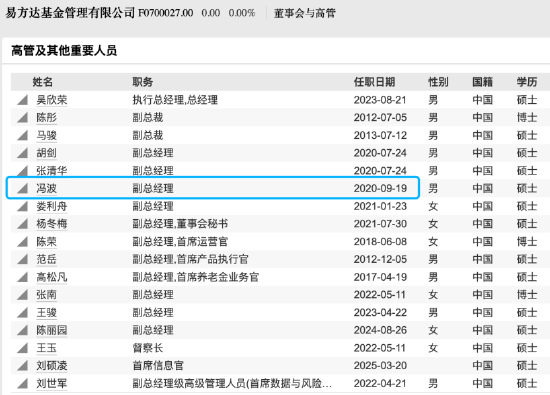Sort by 国籍 column header

pos(482,82)
